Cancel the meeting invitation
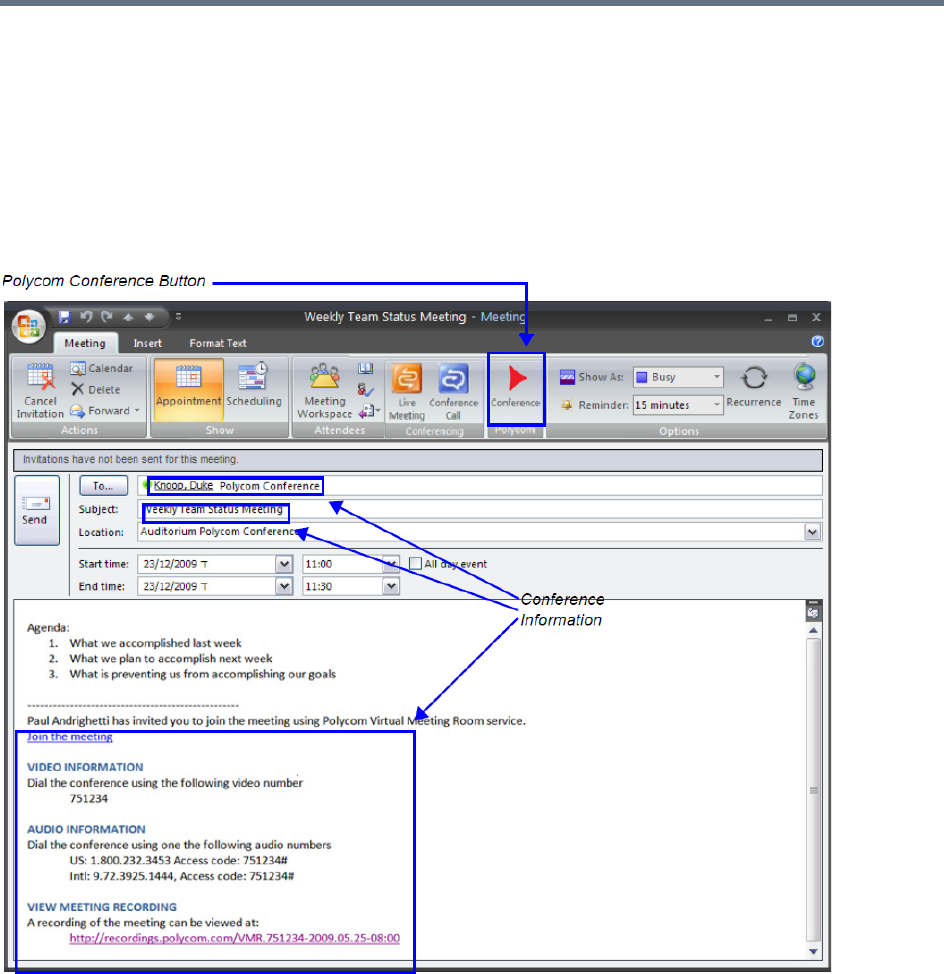 pos(40,391)
